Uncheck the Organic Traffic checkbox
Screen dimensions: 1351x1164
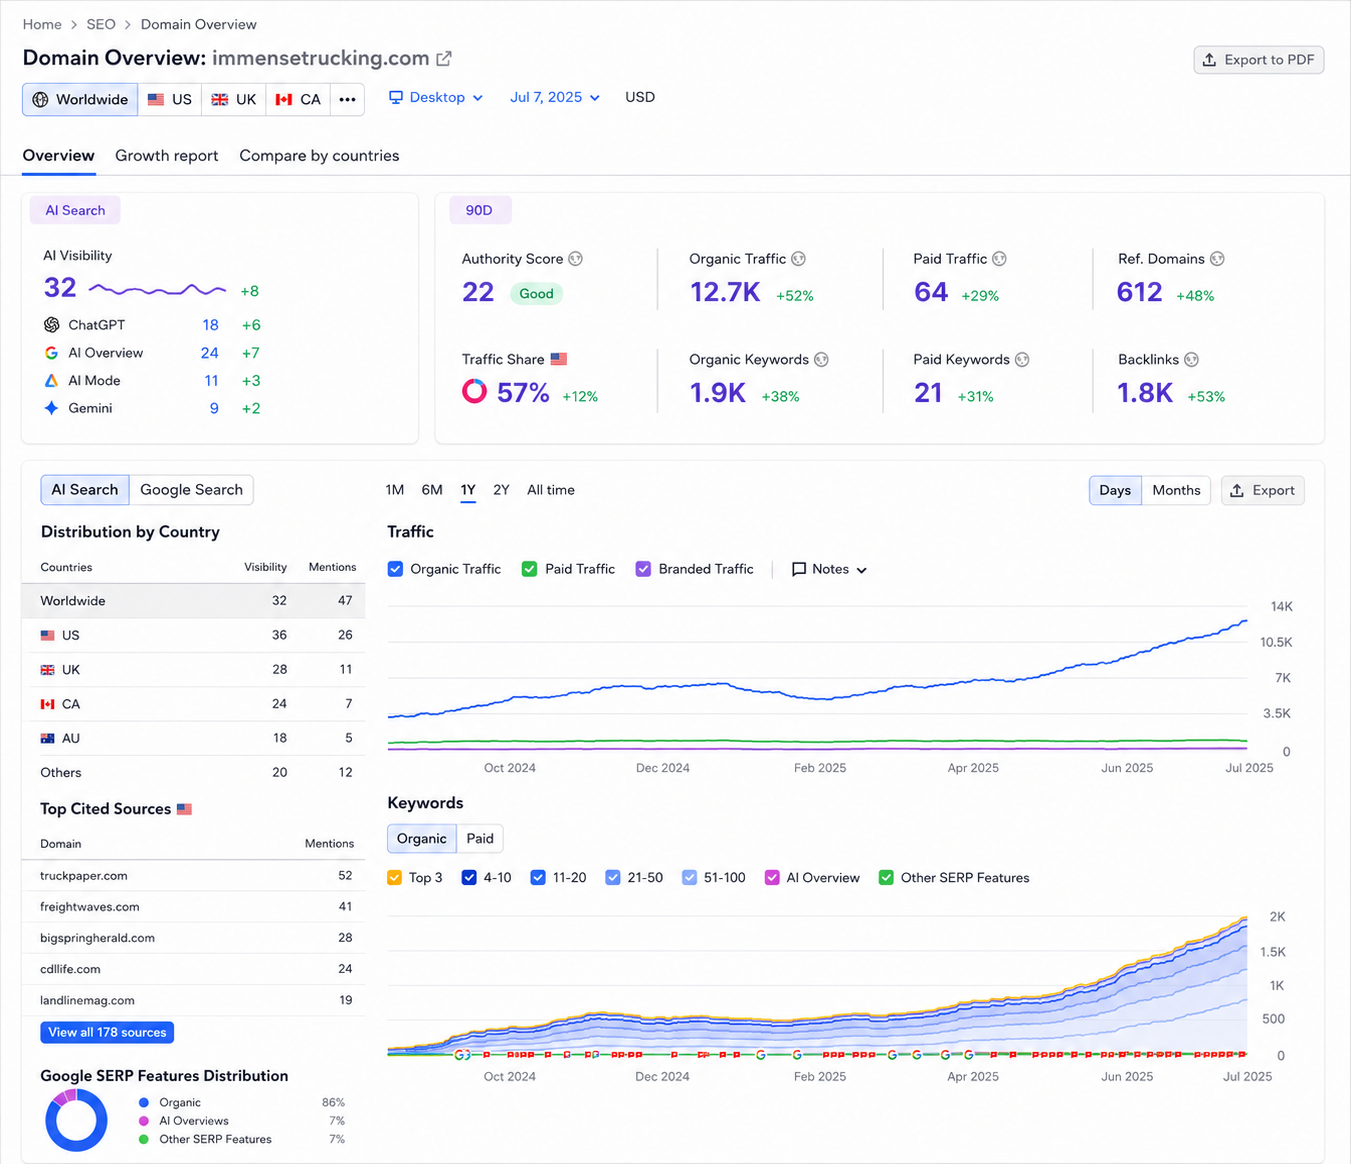395,569
